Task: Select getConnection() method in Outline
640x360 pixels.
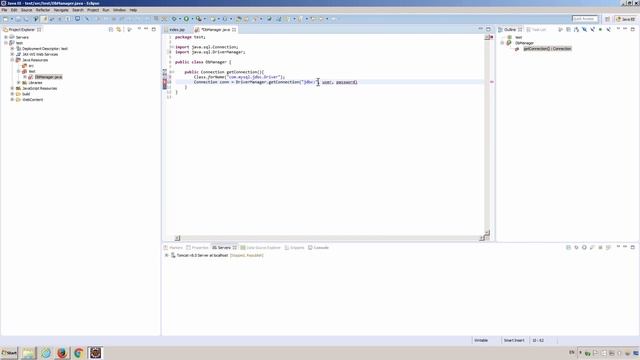Action: pos(547,49)
